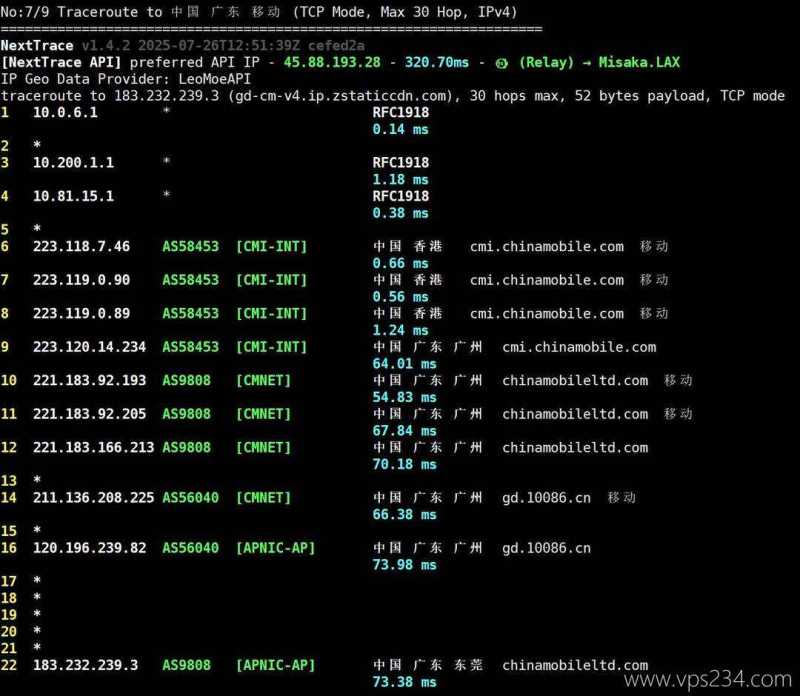The image size is (800, 696).
Task: Click the relay globe icon before "(Relay)"
Action: pos(500,62)
